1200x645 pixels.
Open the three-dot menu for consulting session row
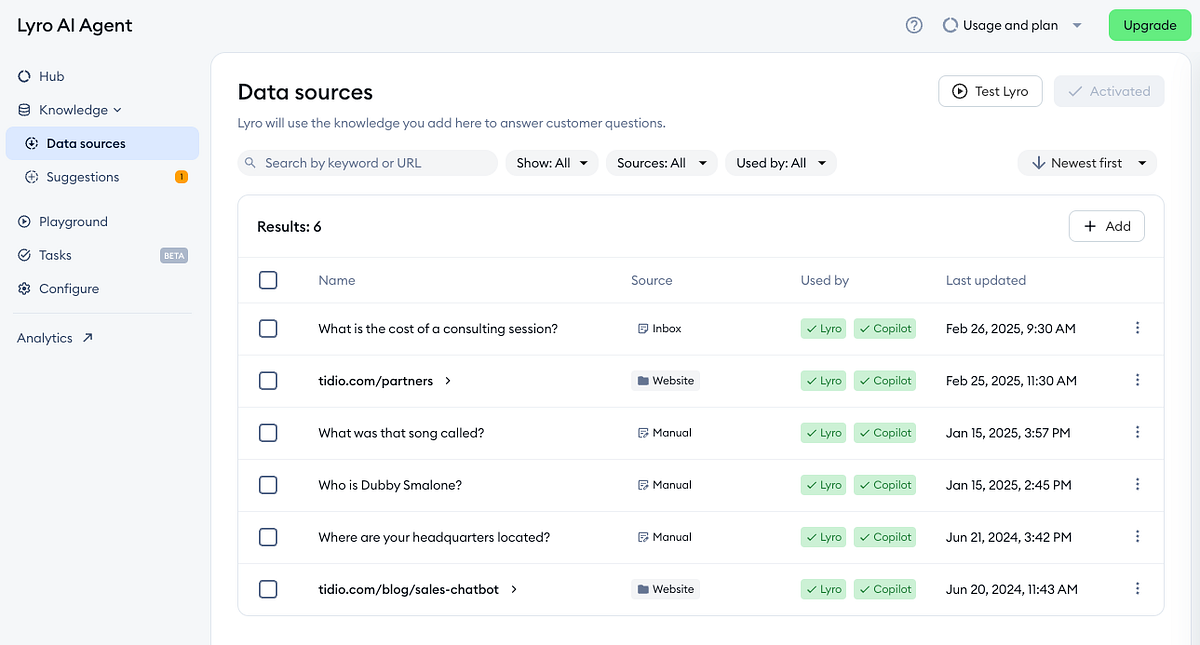1137,328
